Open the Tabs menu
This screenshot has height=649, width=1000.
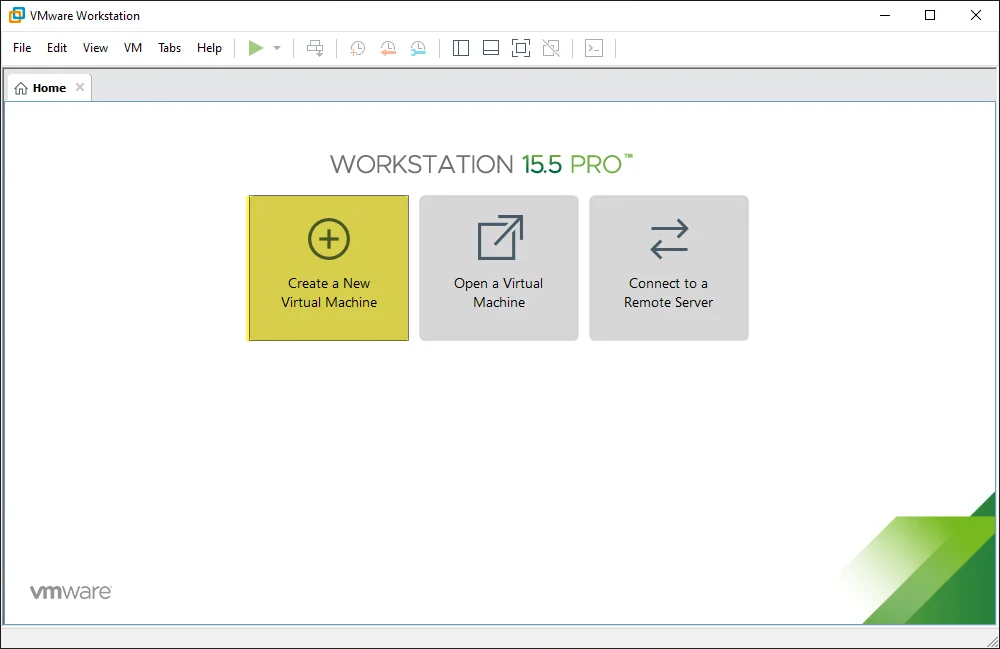click(170, 48)
